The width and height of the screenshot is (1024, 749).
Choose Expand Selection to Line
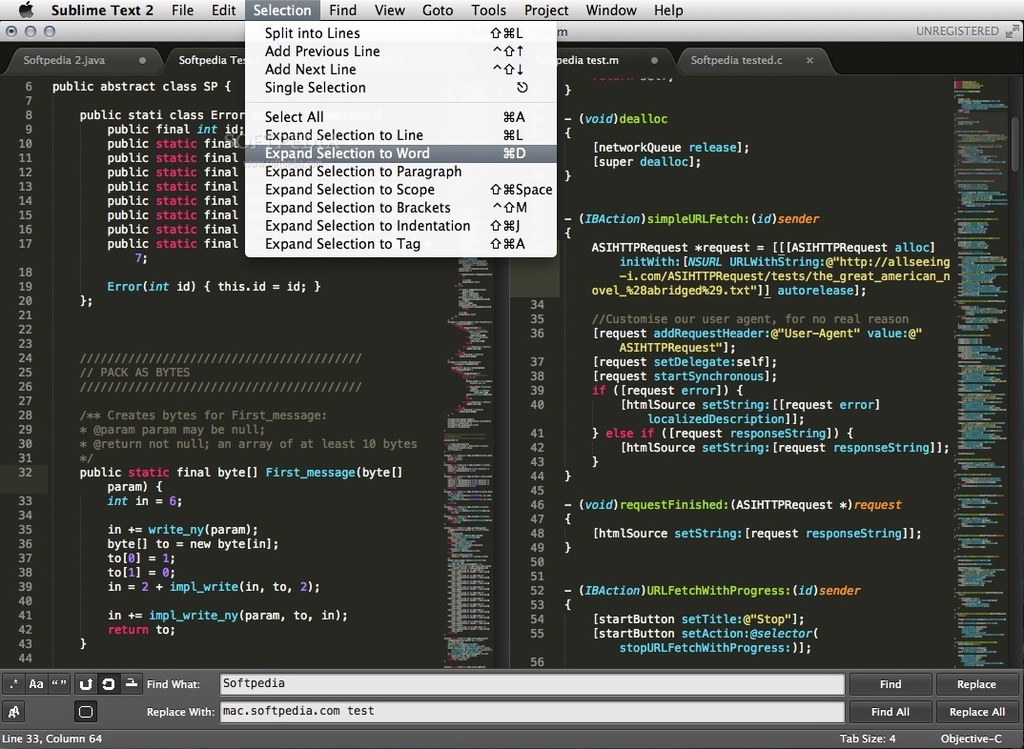[400, 135]
